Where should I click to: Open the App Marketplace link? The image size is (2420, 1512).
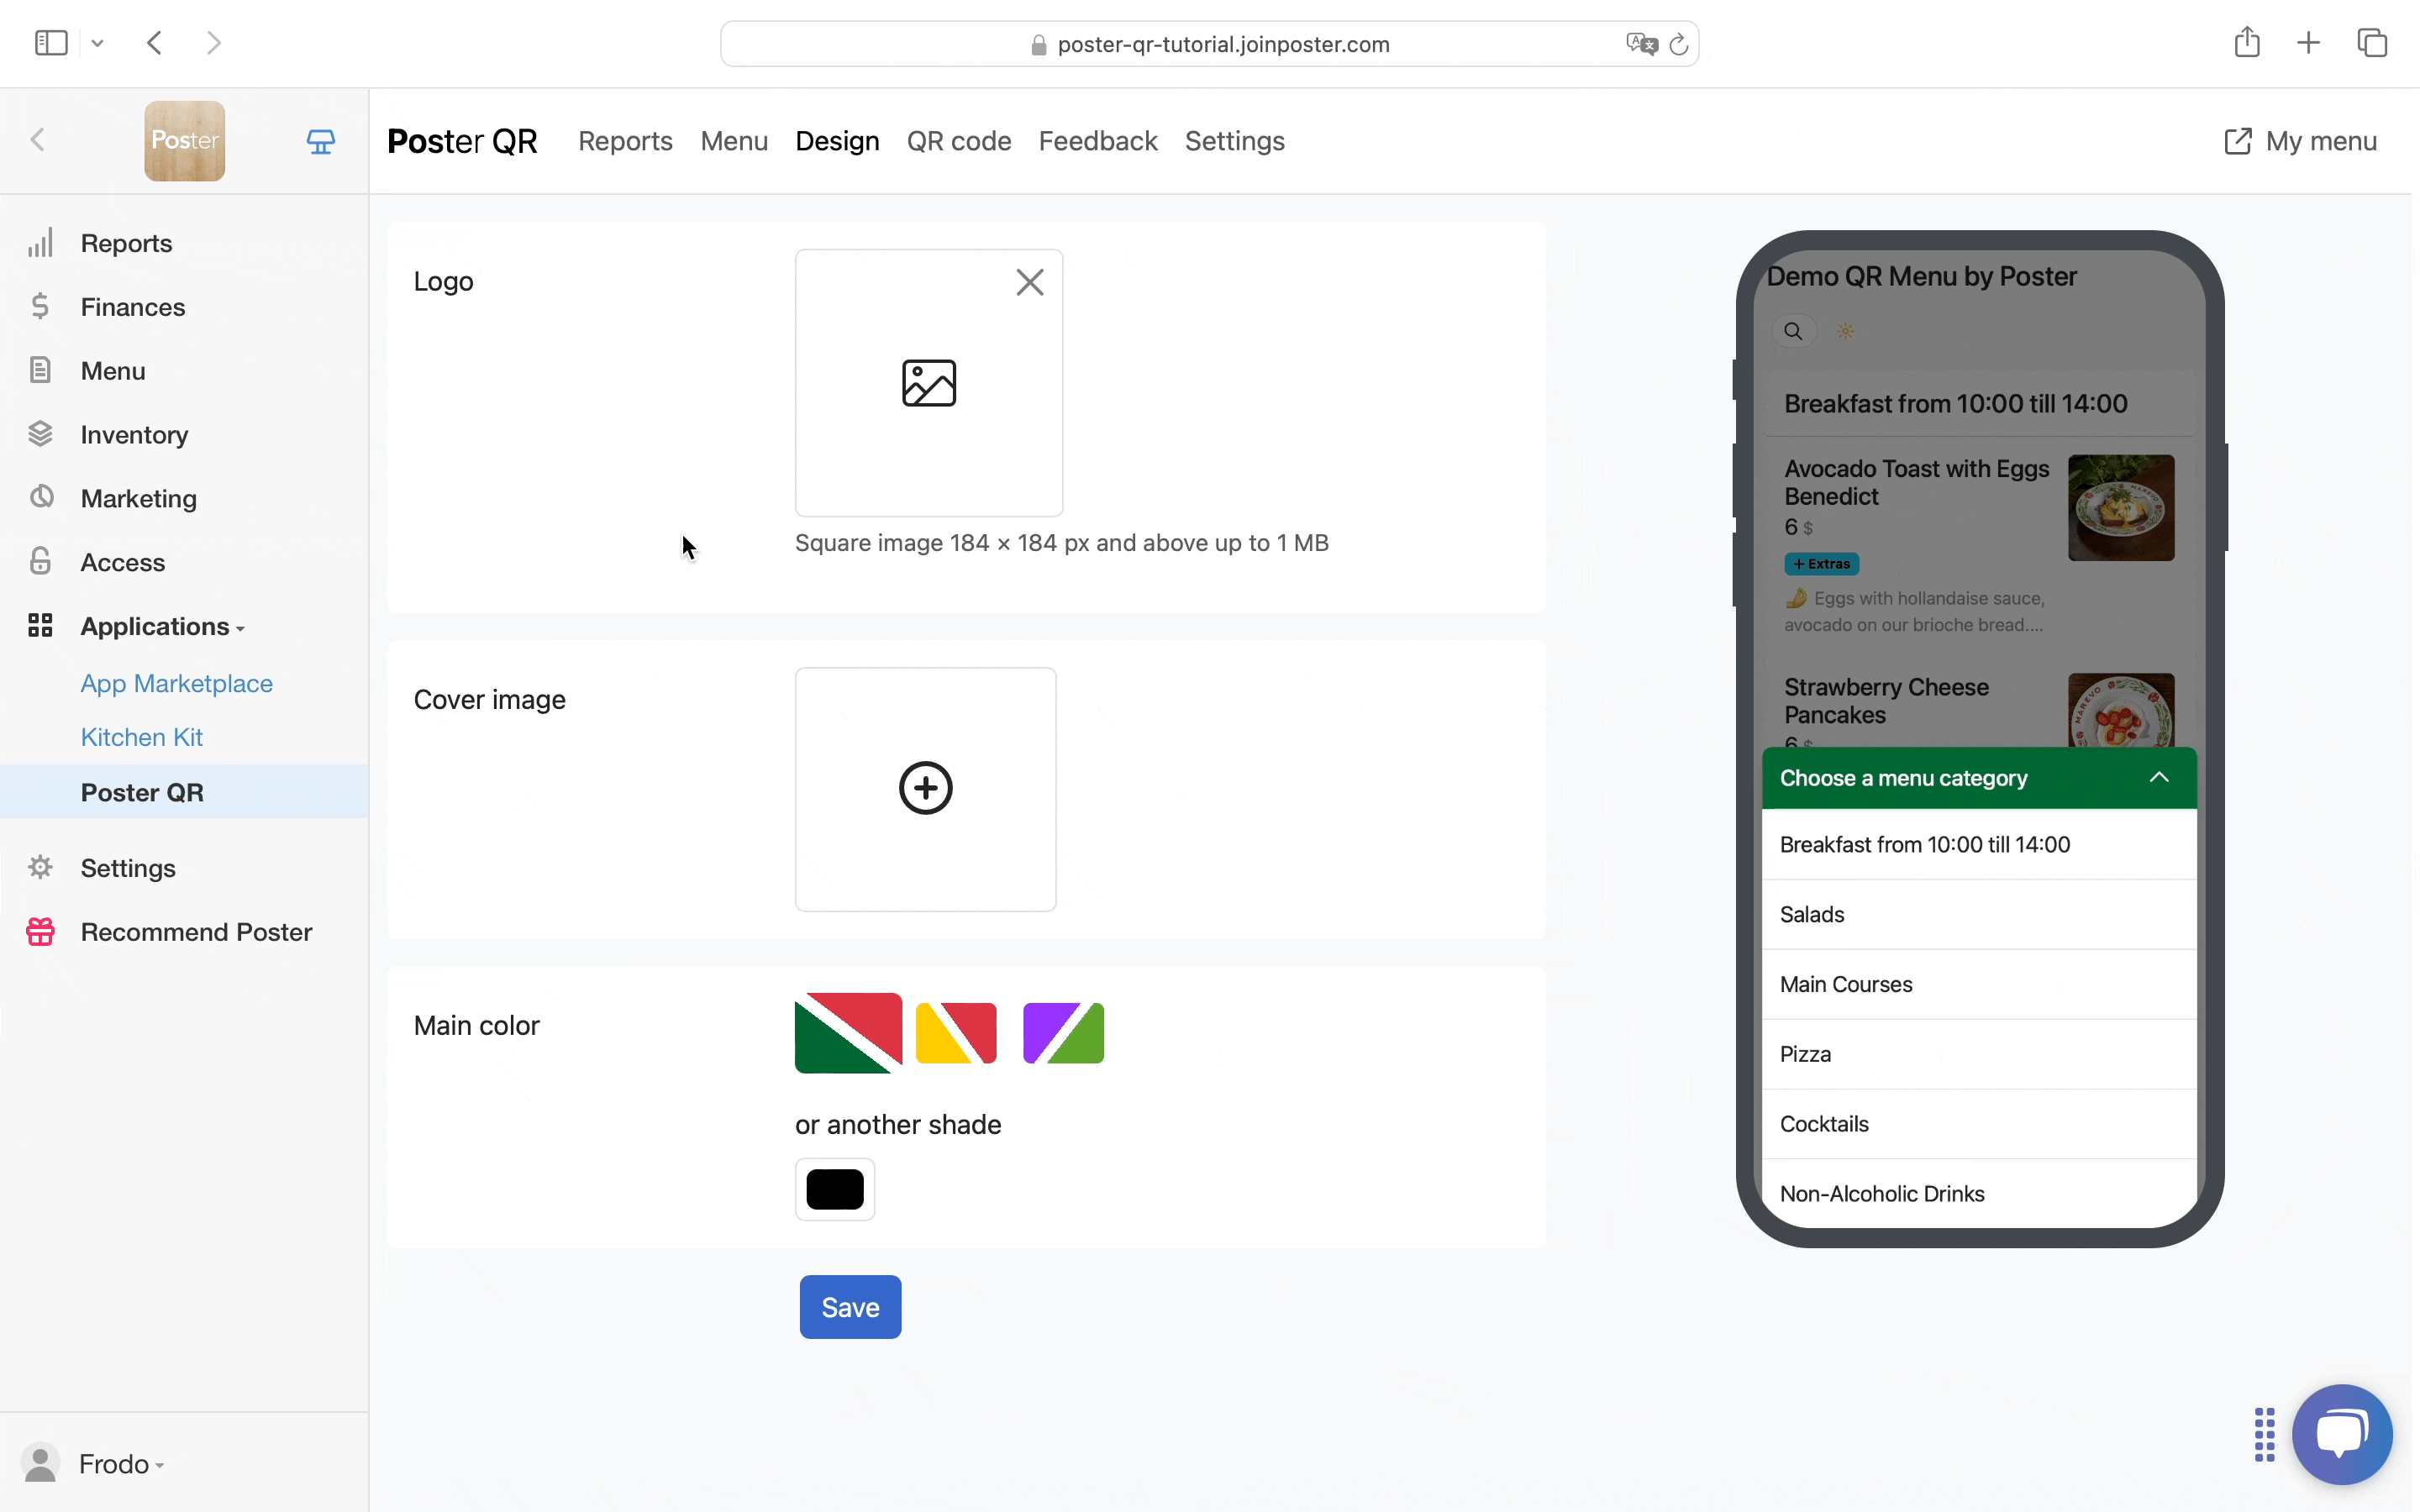(x=177, y=684)
